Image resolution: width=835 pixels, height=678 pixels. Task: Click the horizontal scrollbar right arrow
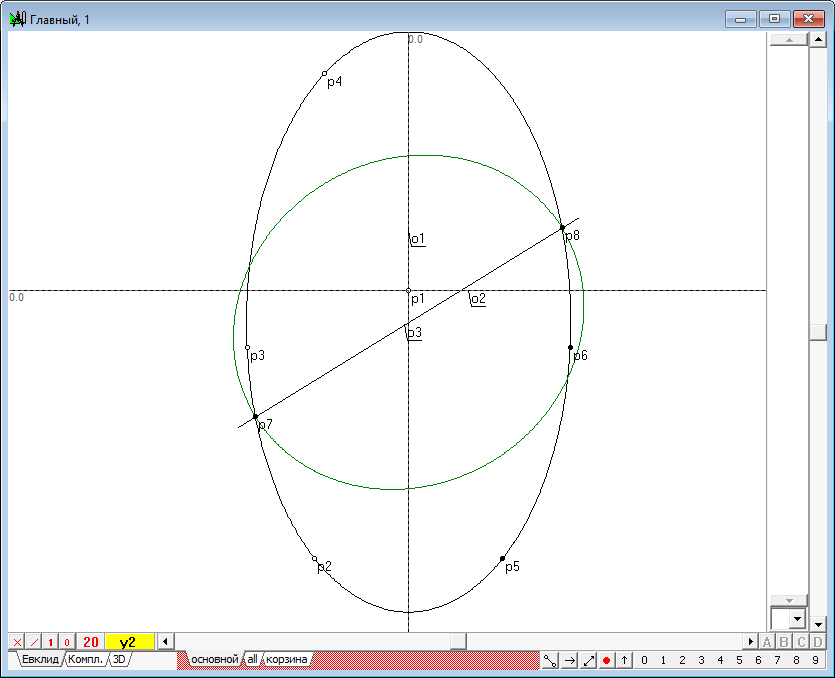[x=750, y=641]
